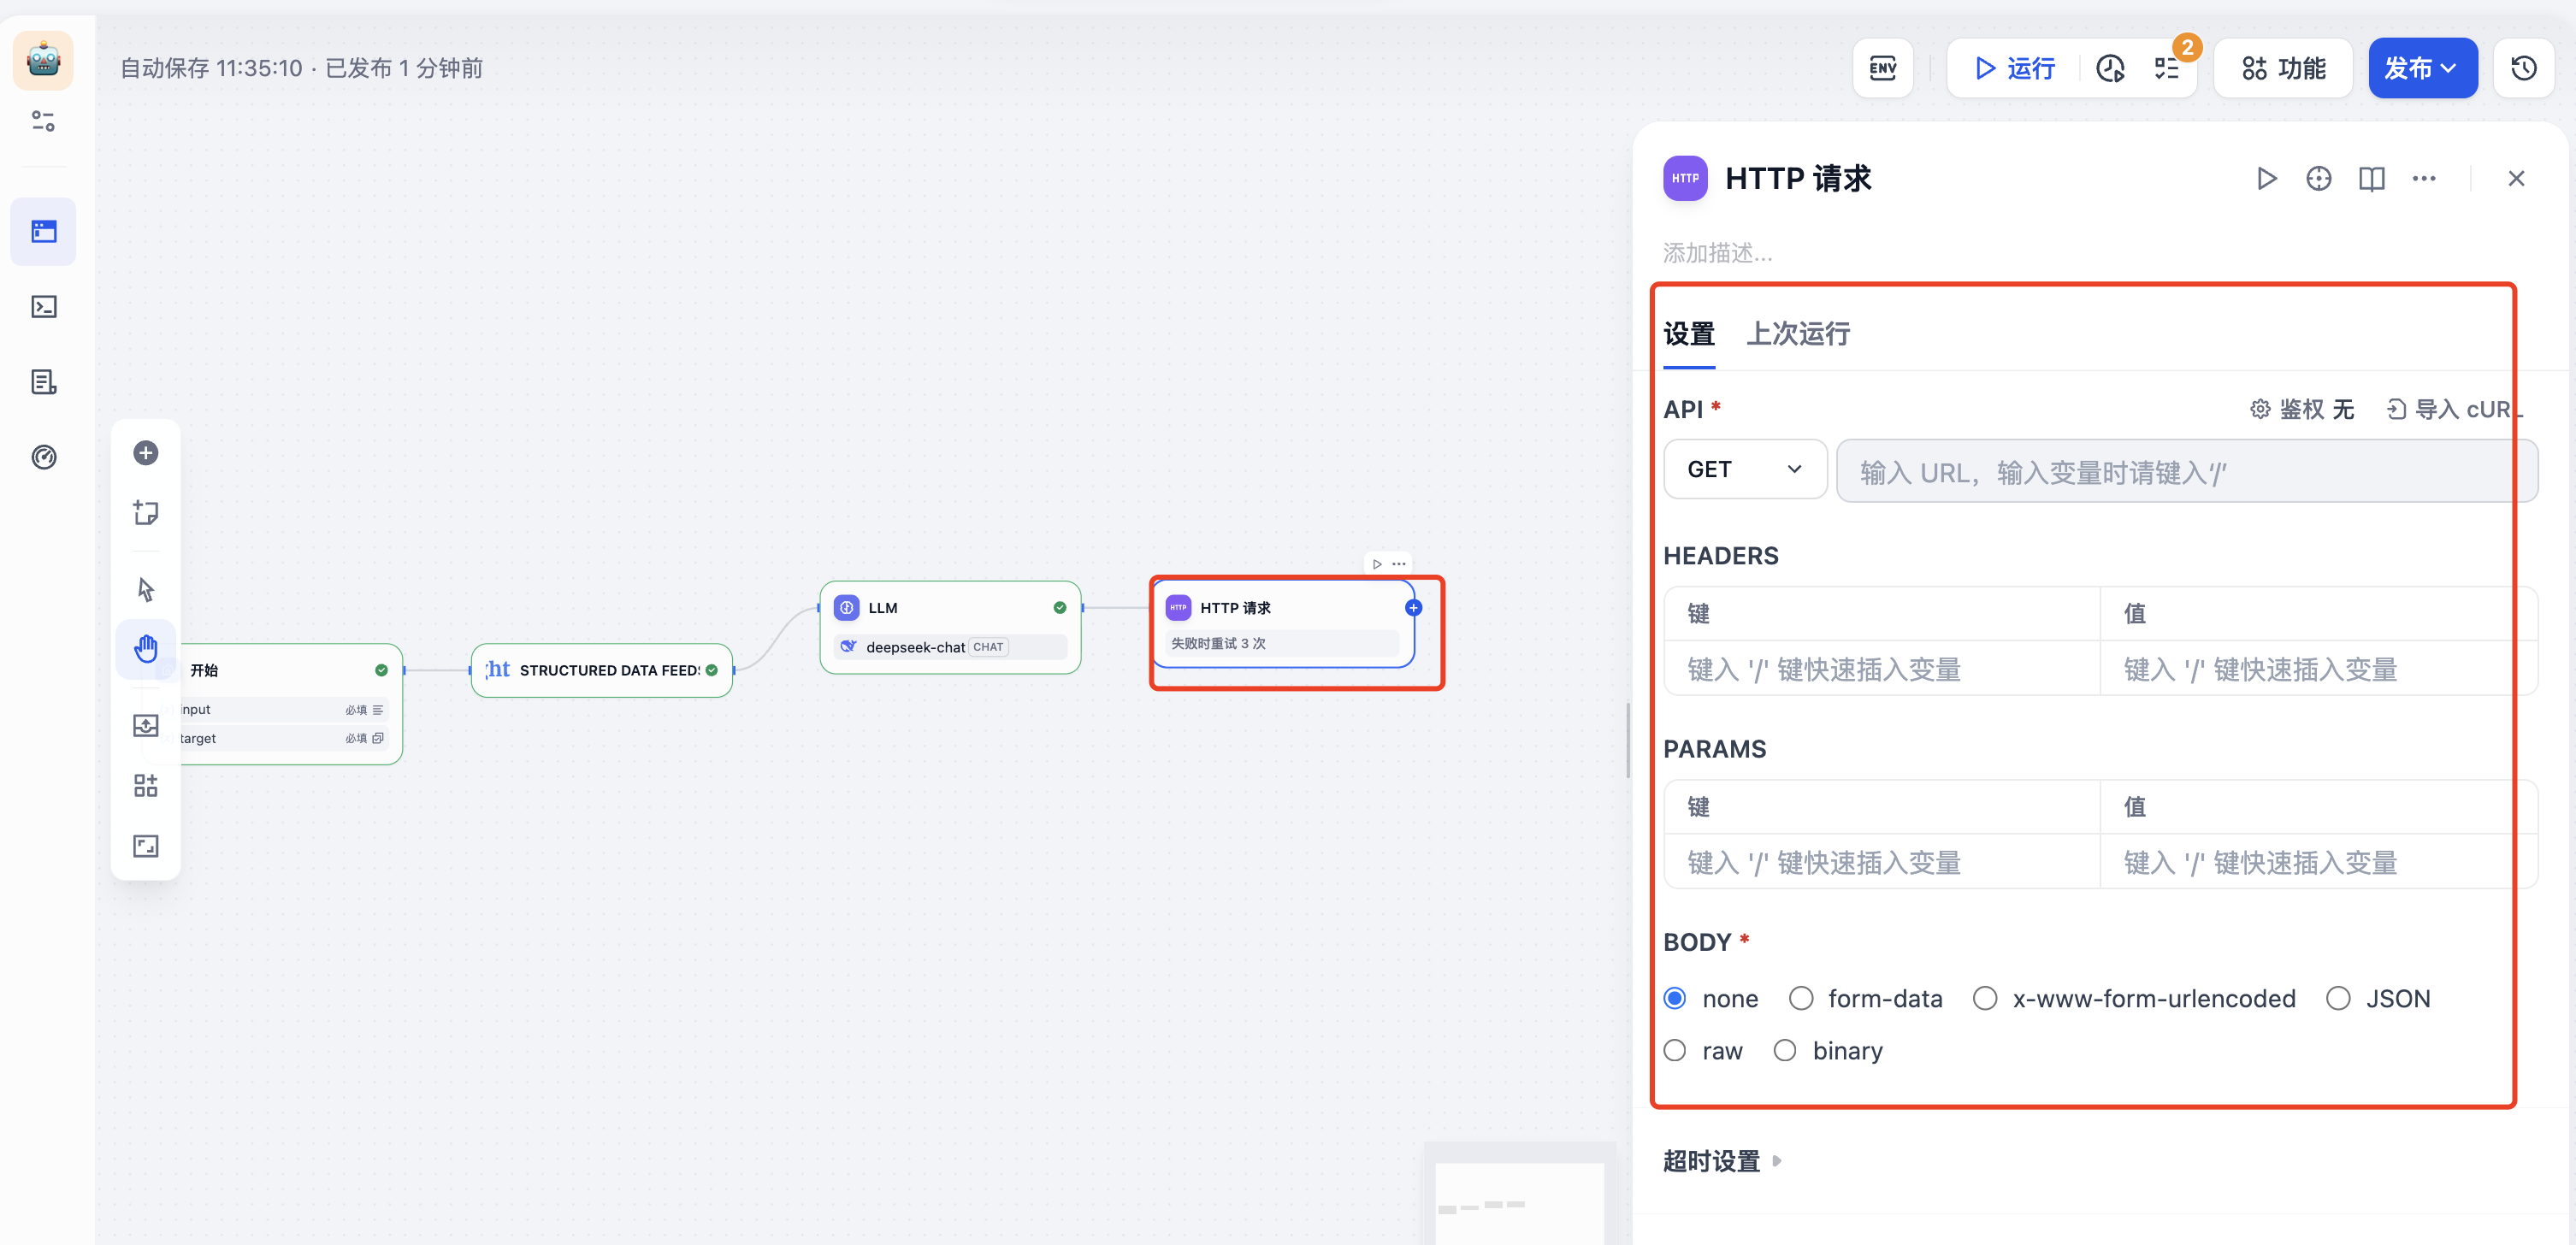
Task: Click the add node plus icon
Action: tap(146, 453)
